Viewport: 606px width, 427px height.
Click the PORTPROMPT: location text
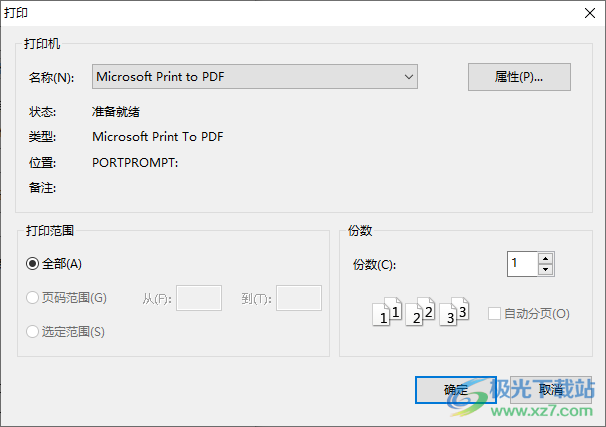[x=135, y=163]
